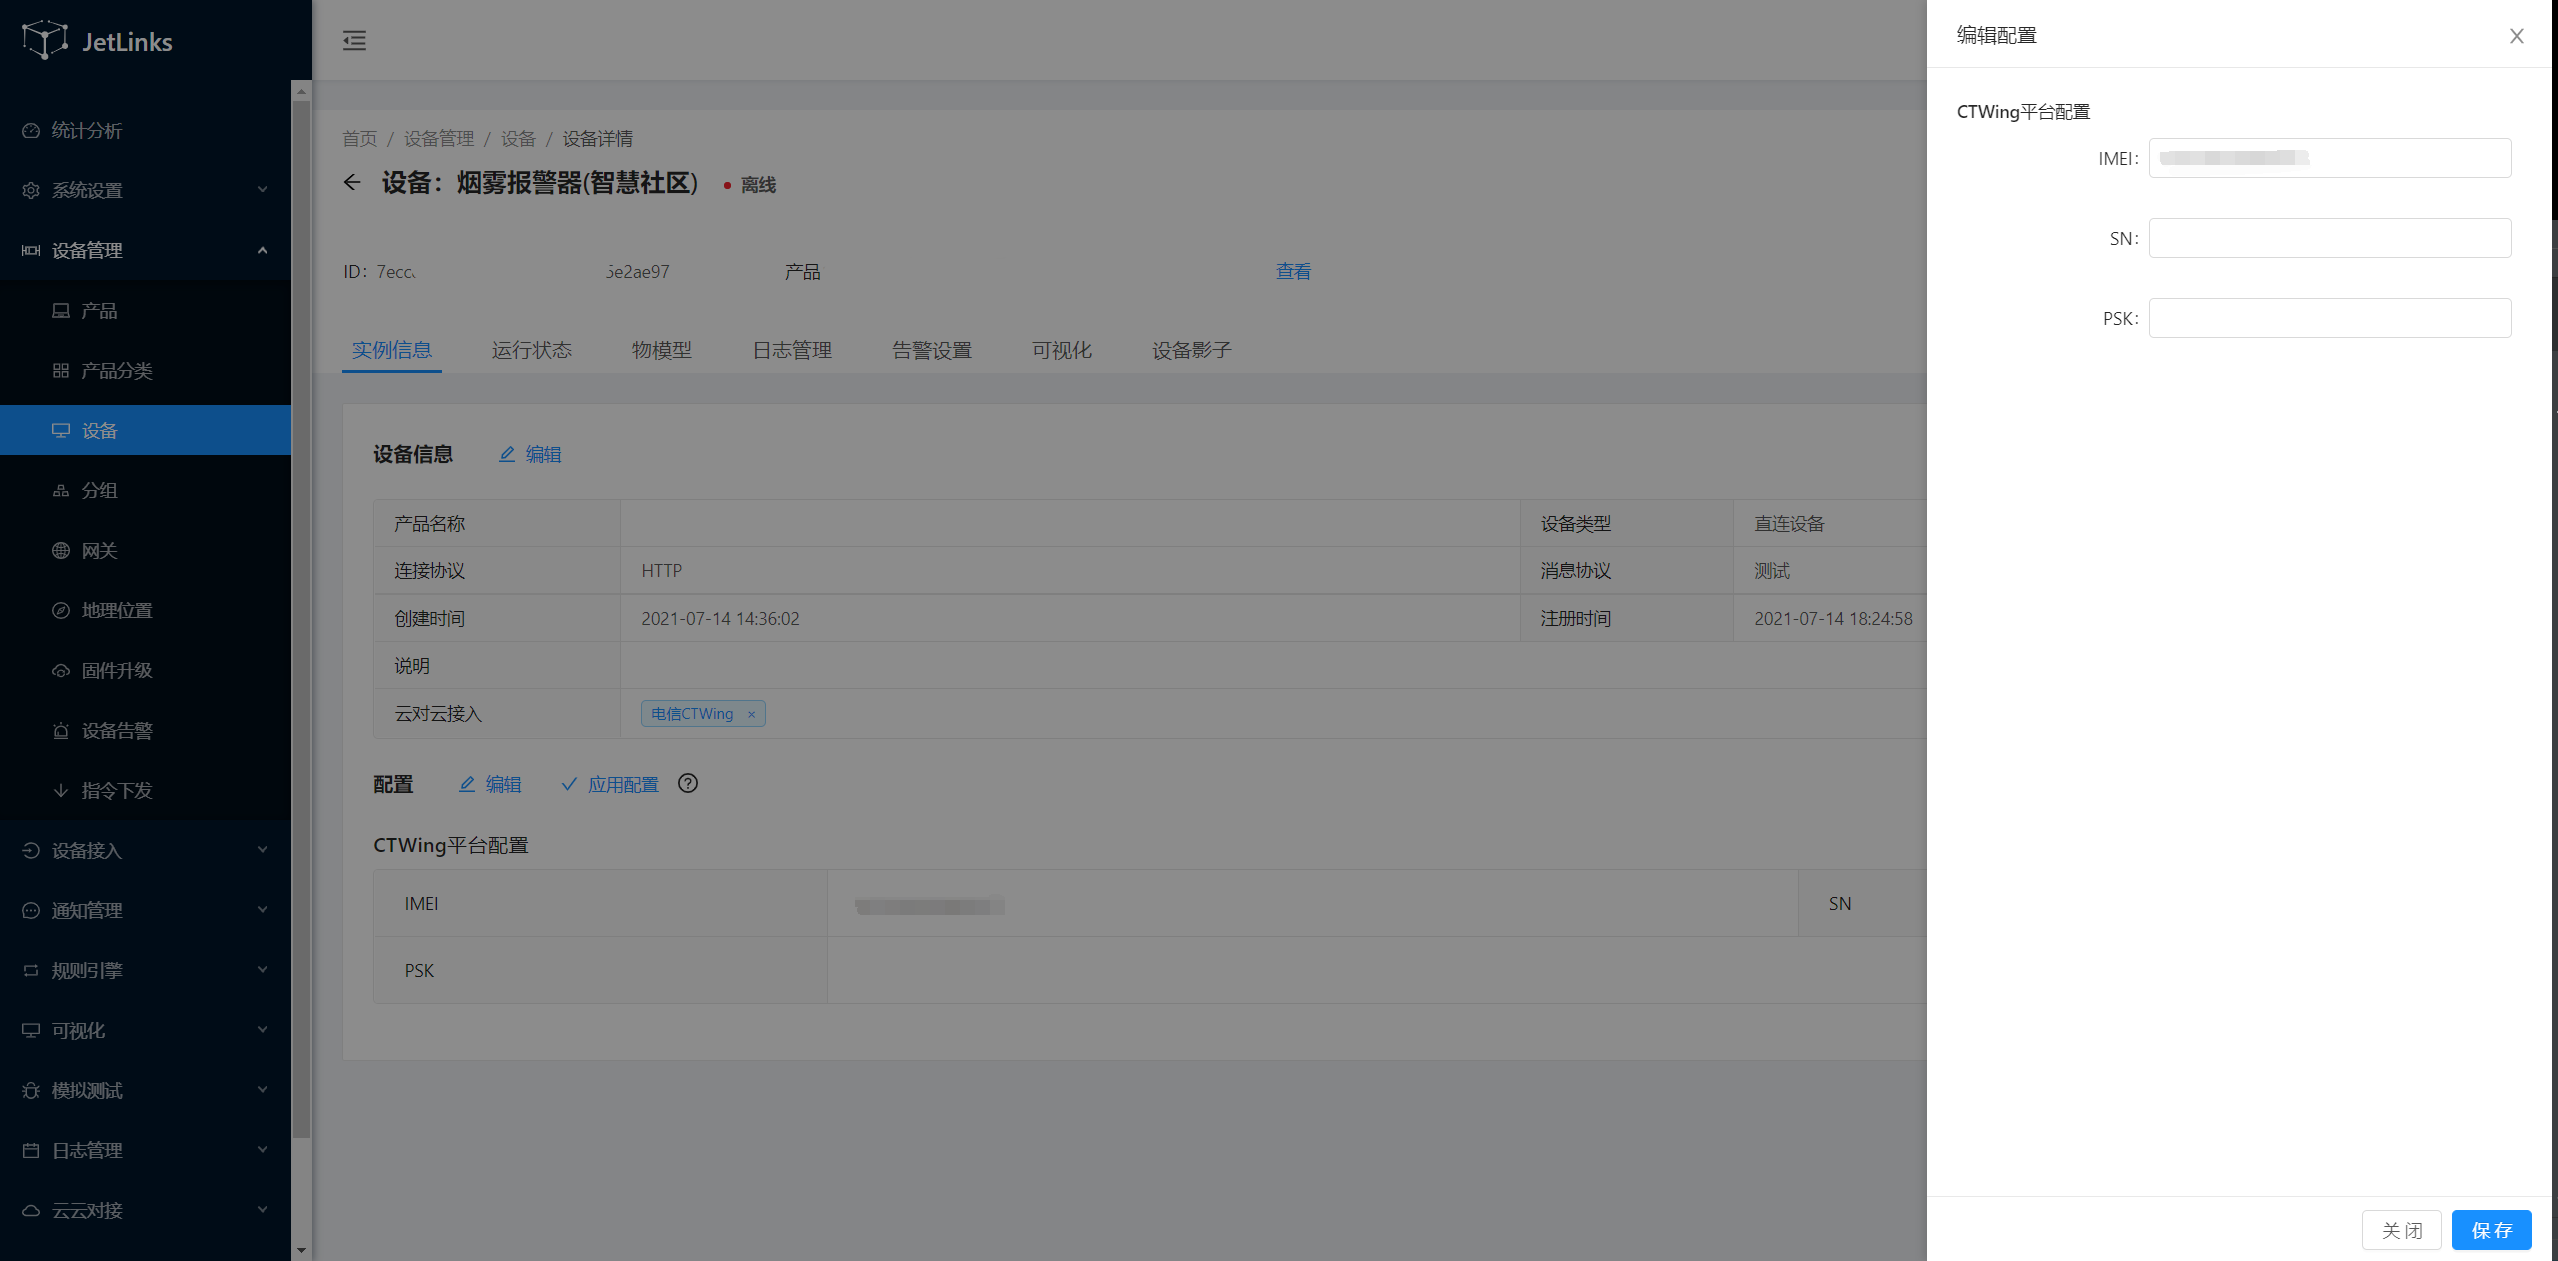The width and height of the screenshot is (2558, 1261).
Task: Focus the SN input field
Action: (2330, 238)
